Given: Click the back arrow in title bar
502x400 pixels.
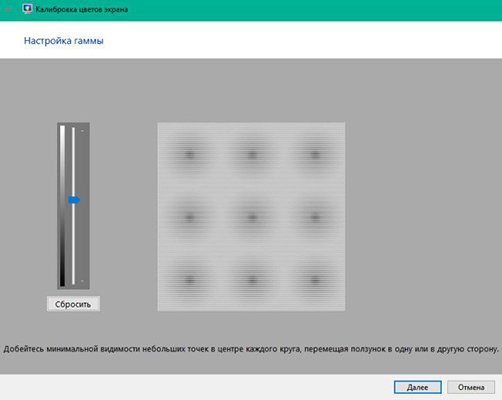Looking at the screenshot, I should 8,9.
